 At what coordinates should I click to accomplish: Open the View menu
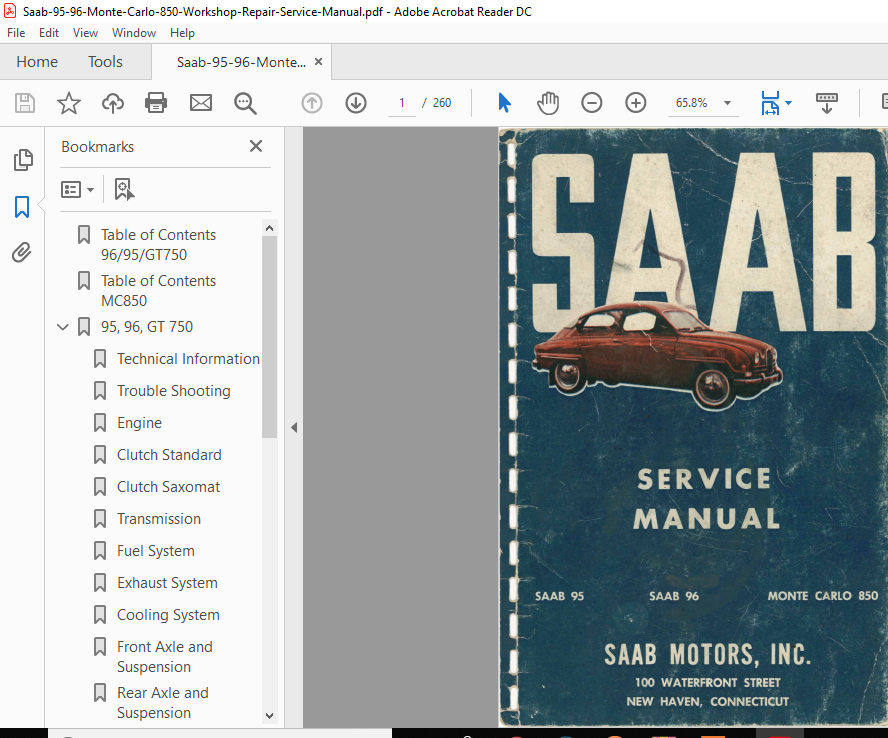point(86,33)
